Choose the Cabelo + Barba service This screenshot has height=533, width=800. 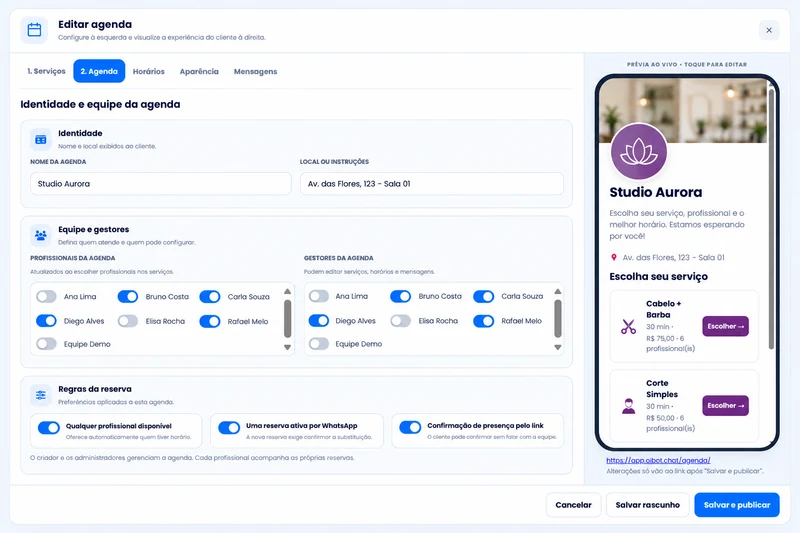726,326
